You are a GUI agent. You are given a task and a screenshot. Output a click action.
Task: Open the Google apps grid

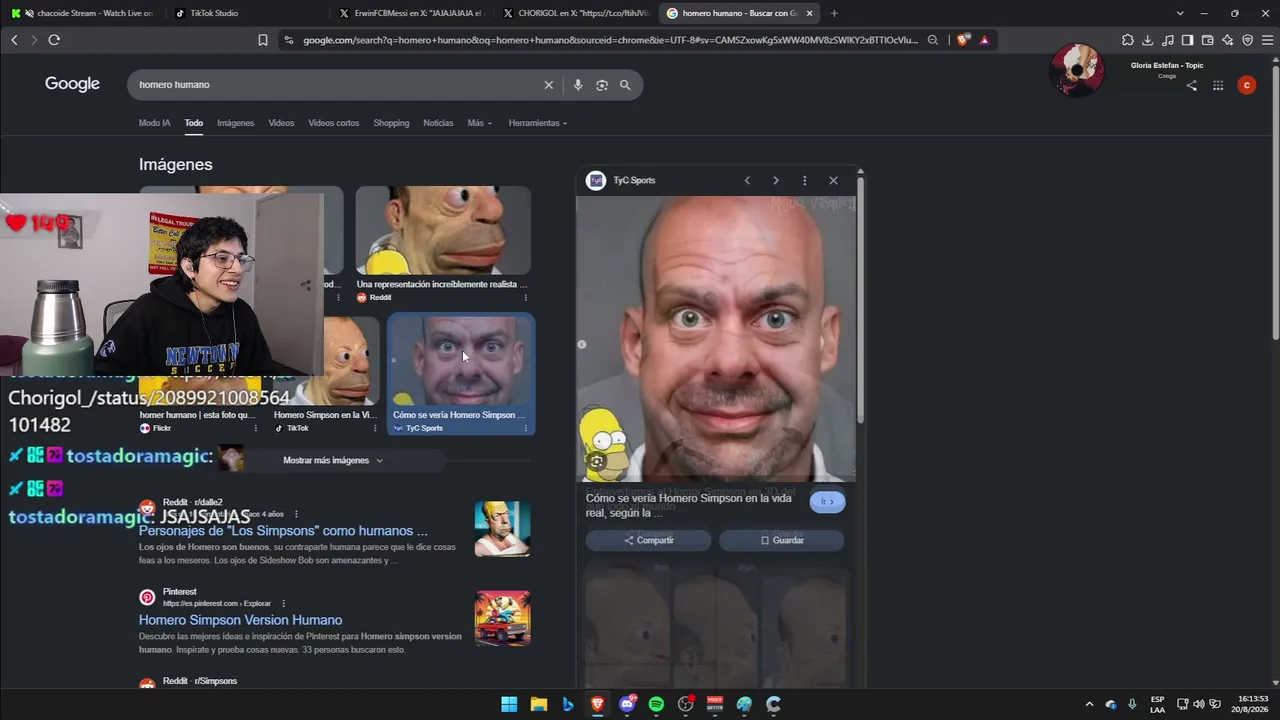click(1218, 86)
